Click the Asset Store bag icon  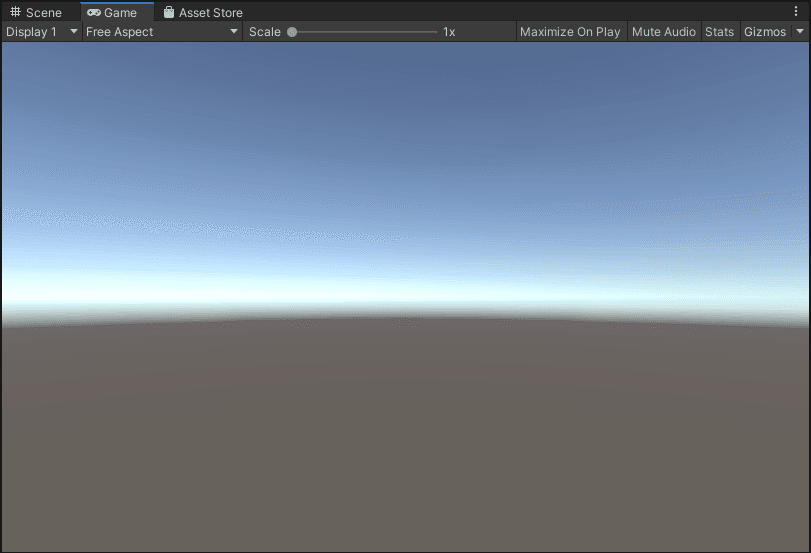(x=169, y=12)
